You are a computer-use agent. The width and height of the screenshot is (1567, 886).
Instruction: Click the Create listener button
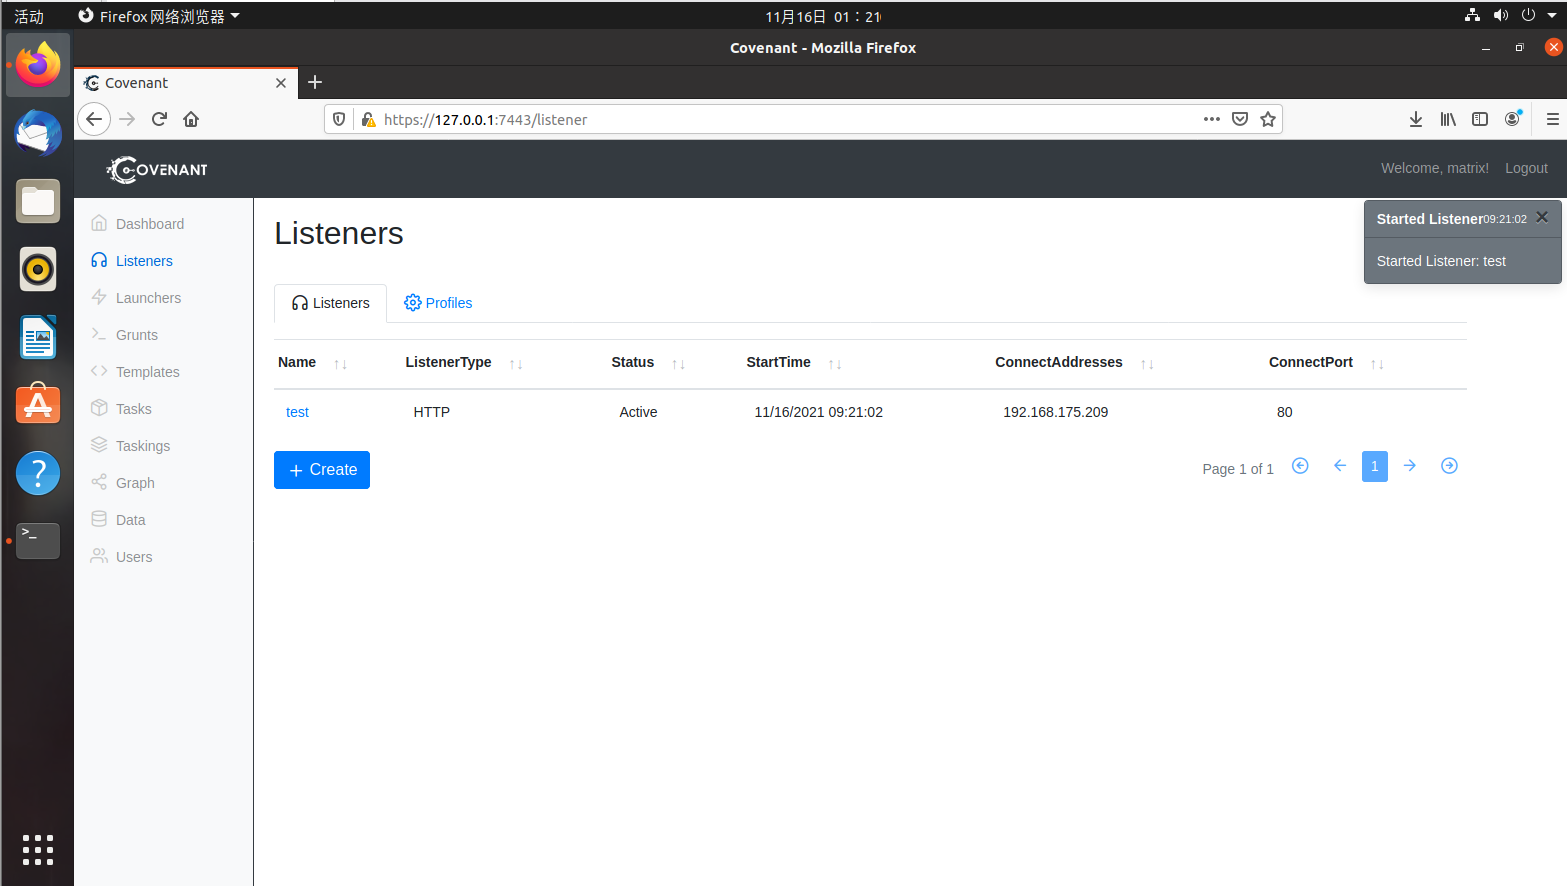pos(322,470)
